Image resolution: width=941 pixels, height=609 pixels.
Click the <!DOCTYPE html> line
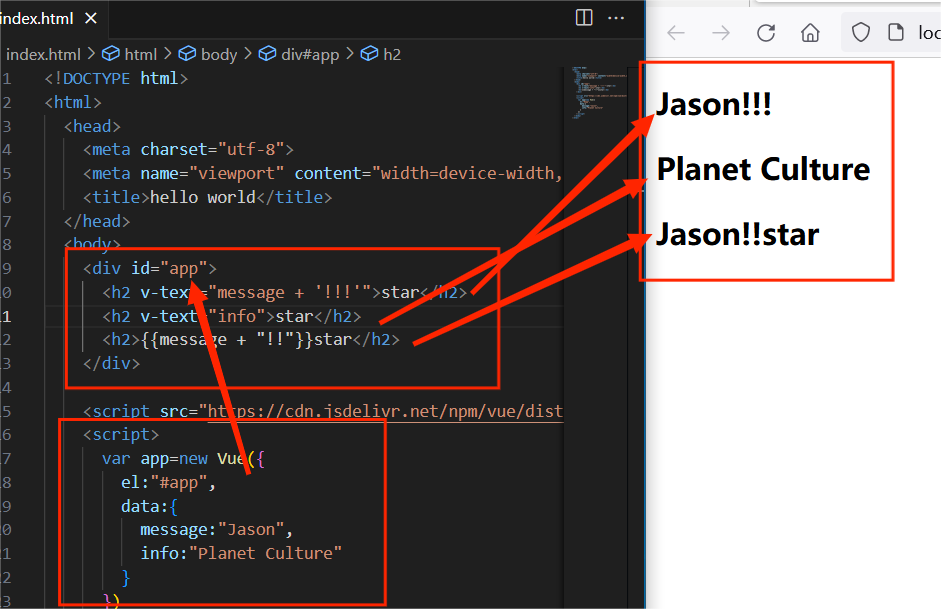coord(116,79)
